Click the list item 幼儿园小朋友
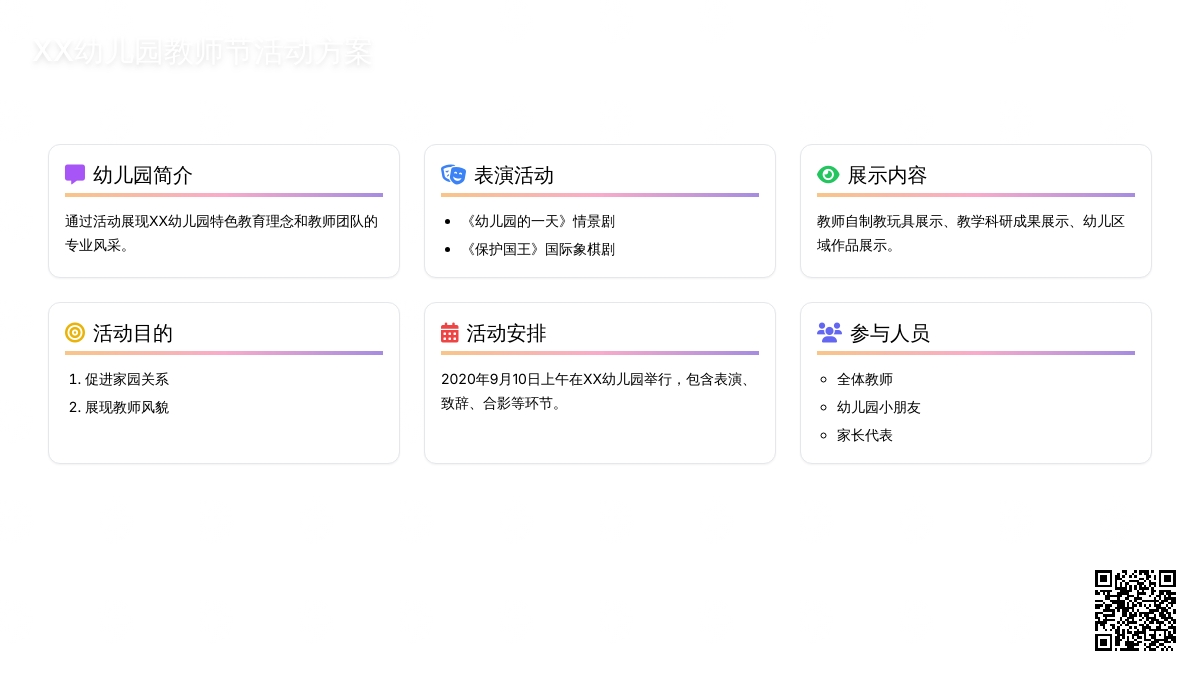Image resolution: width=1200 pixels, height=675 pixels. (x=879, y=407)
